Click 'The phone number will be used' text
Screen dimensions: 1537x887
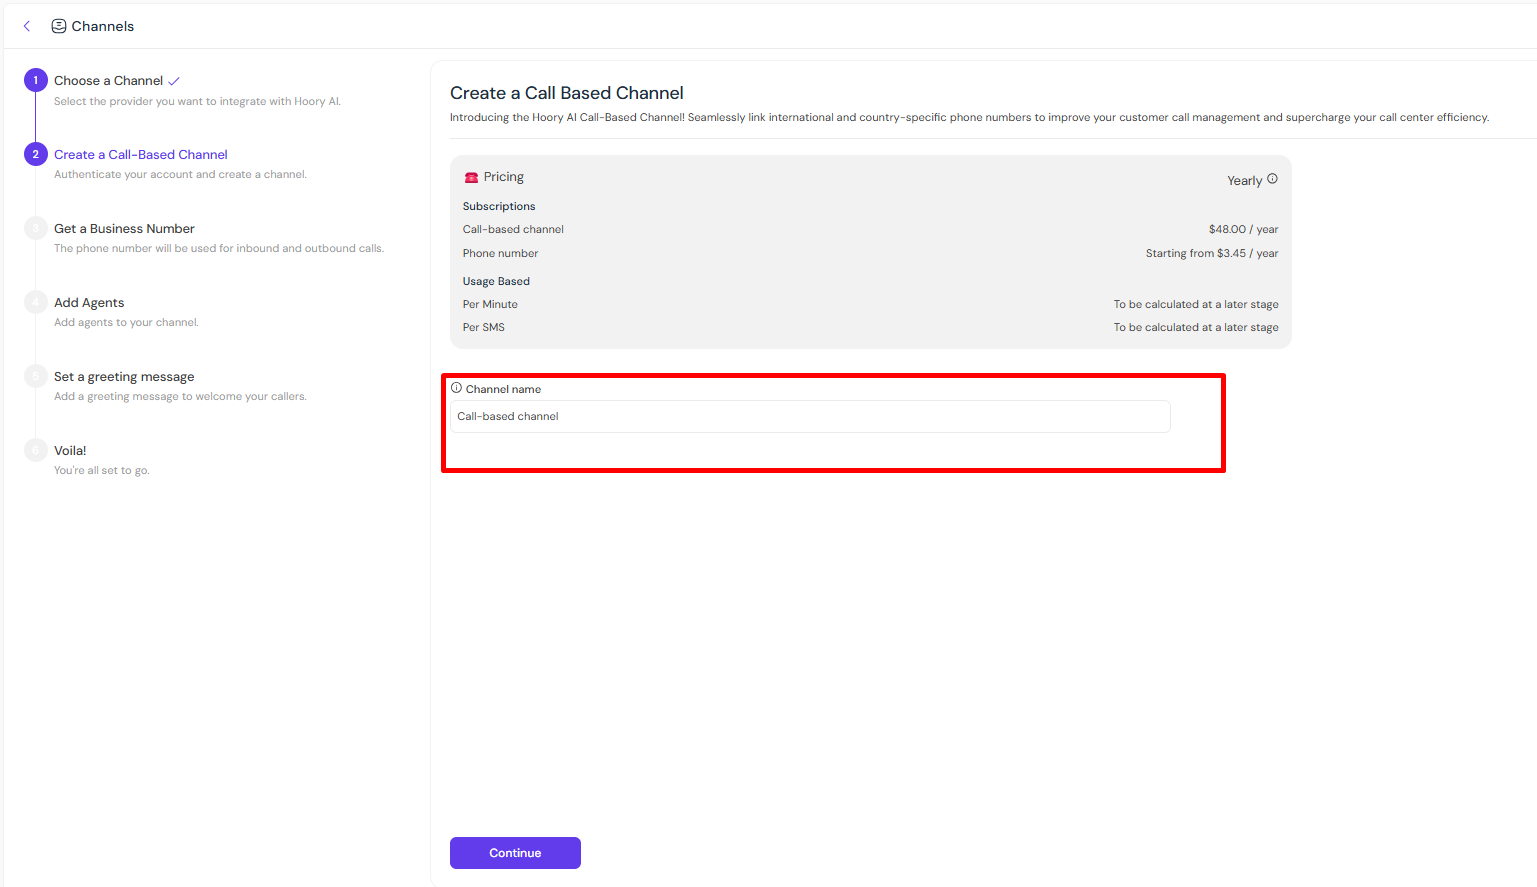(x=219, y=248)
